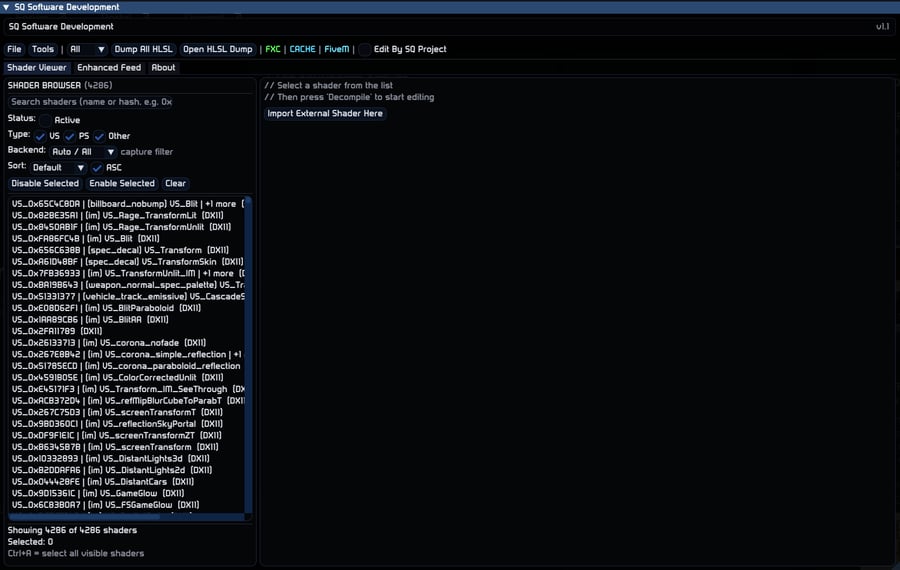Select shader VS_0xFA86FC4B VS_Blit
The width and height of the screenshot is (900, 570).
pos(127,238)
